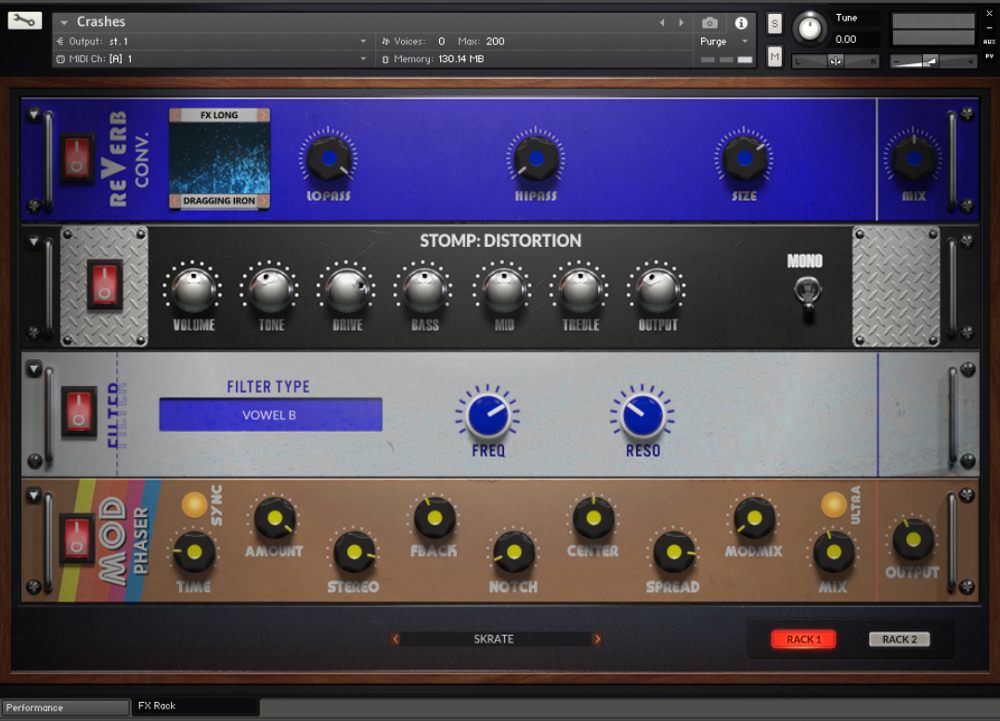Click the next-preset arrow beside SKRATE
This screenshot has width=1000, height=721.
tap(598, 639)
